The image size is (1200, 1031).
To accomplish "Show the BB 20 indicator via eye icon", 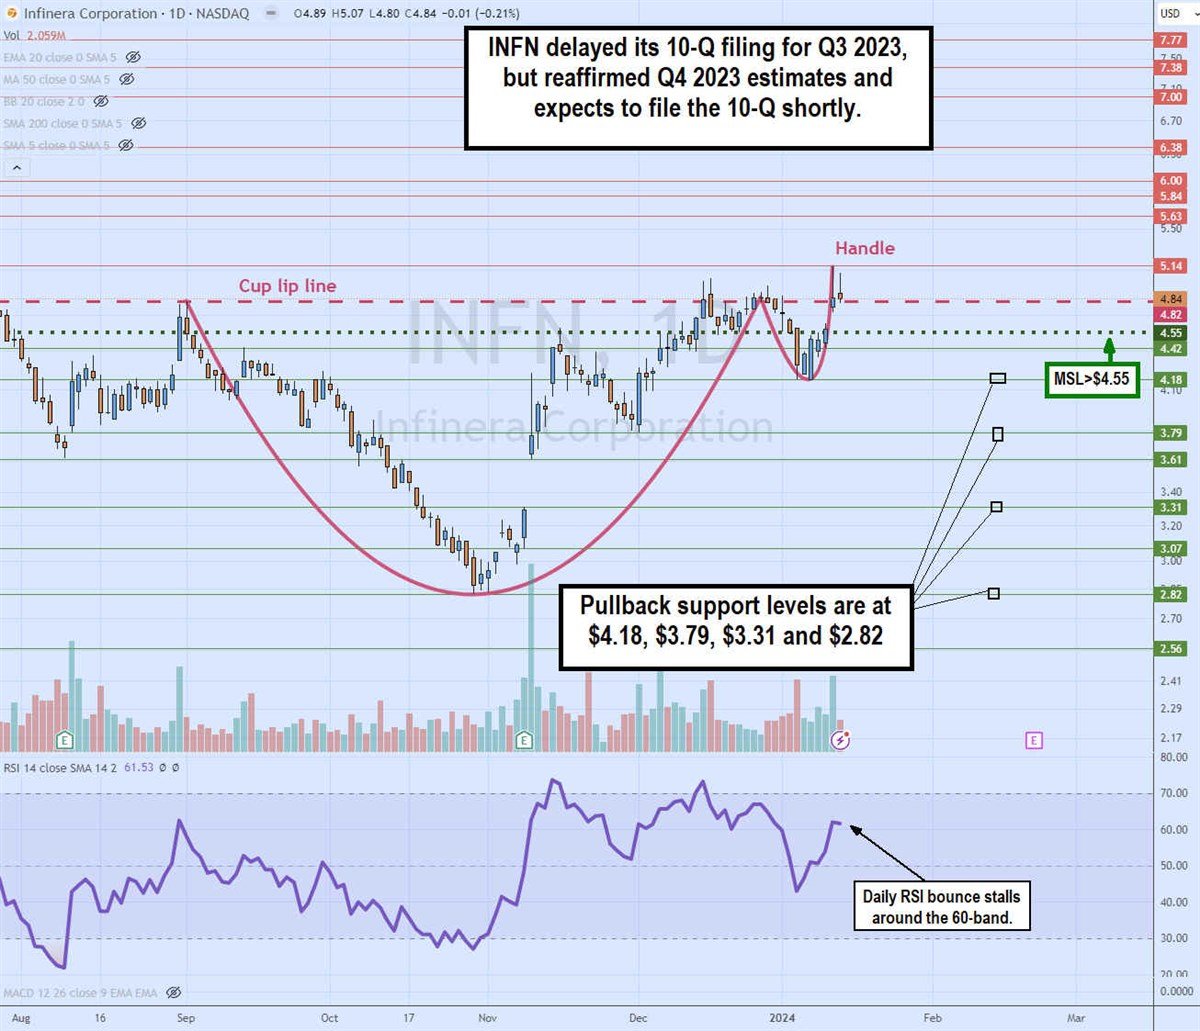I will pos(100,101).
